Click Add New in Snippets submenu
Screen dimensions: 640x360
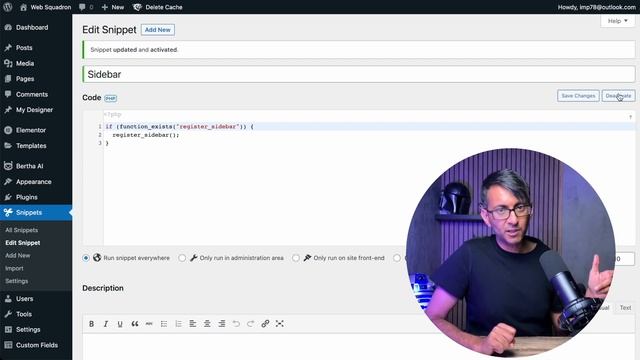(18, 256)
